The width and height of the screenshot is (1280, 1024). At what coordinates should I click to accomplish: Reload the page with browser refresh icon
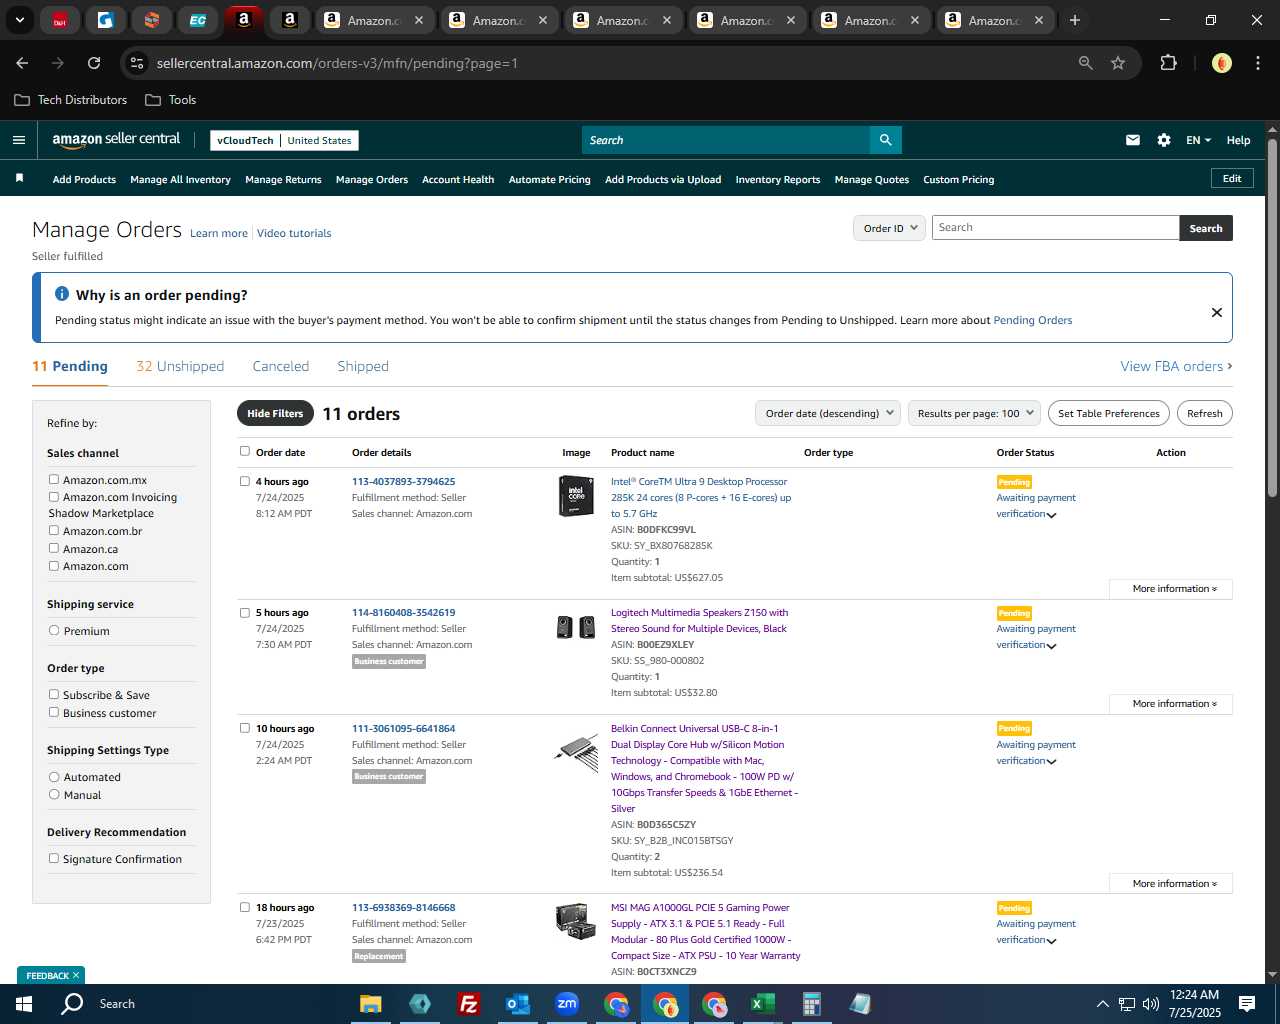point(94,63)
